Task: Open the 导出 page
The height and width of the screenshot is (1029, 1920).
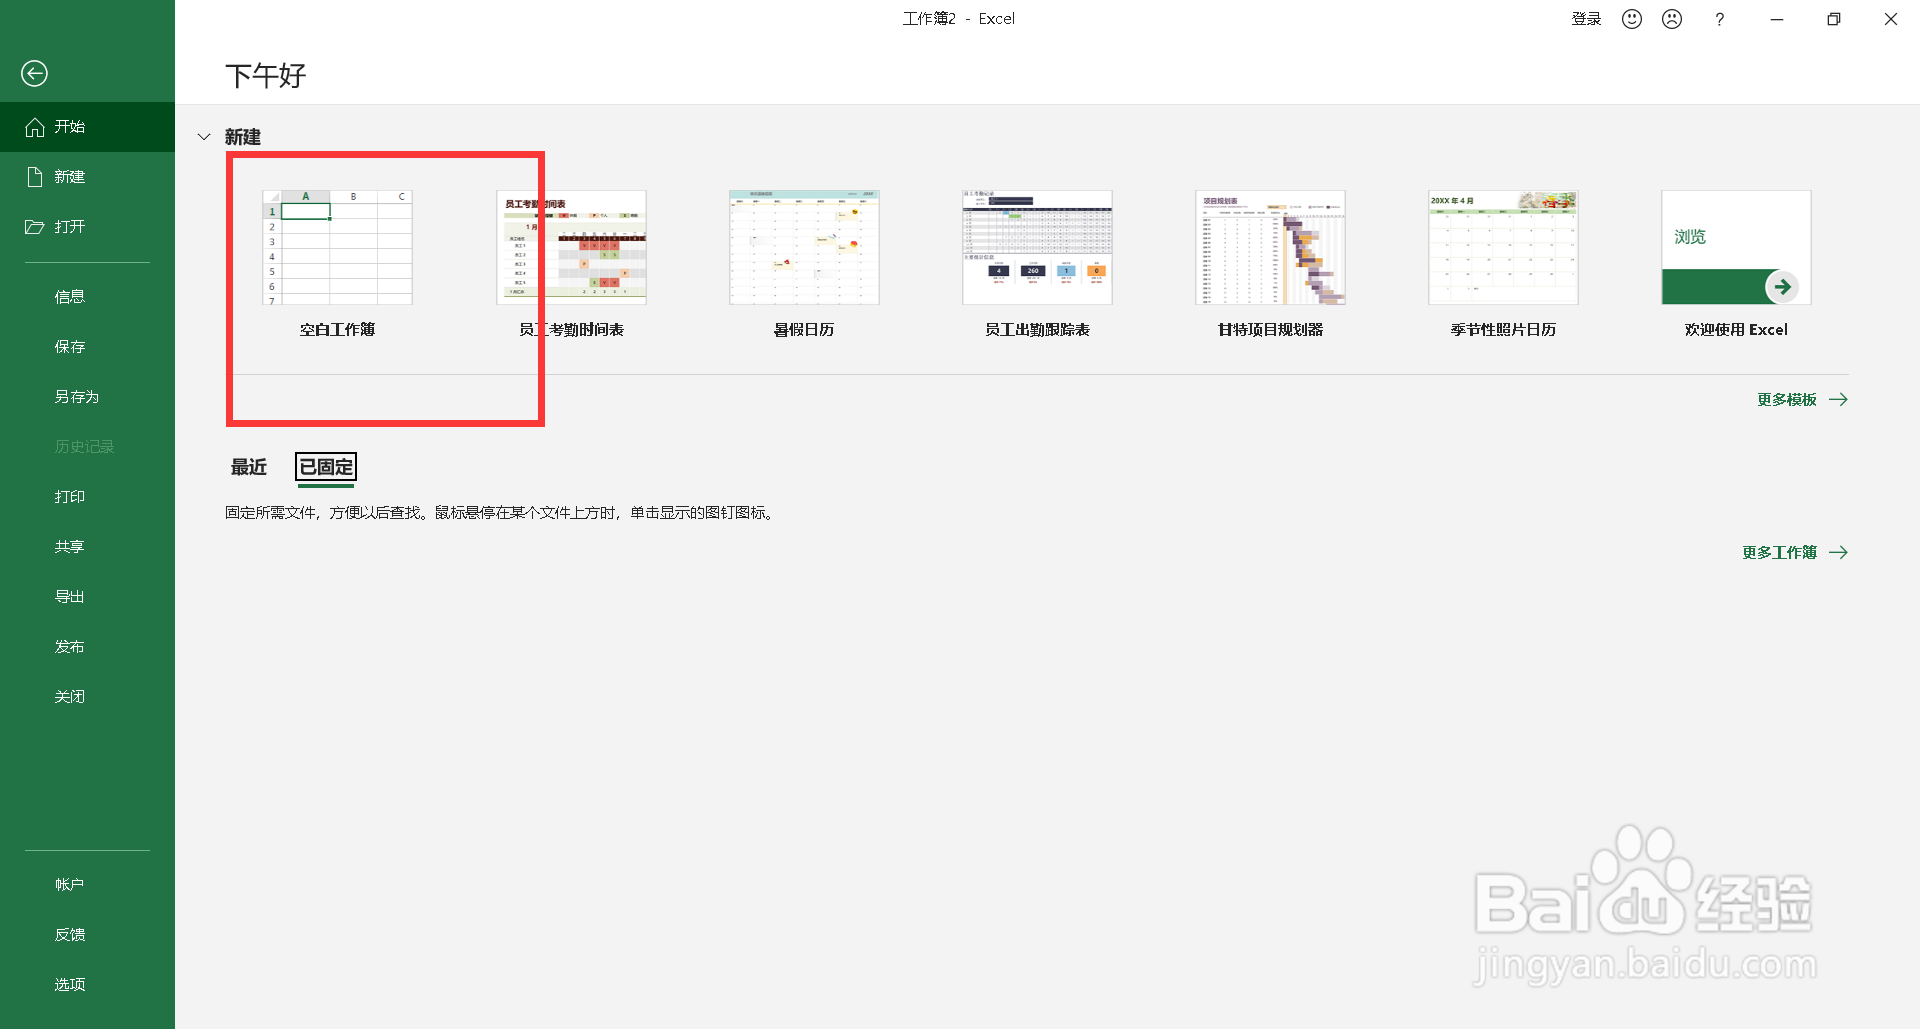Action: tap(87, 597)
